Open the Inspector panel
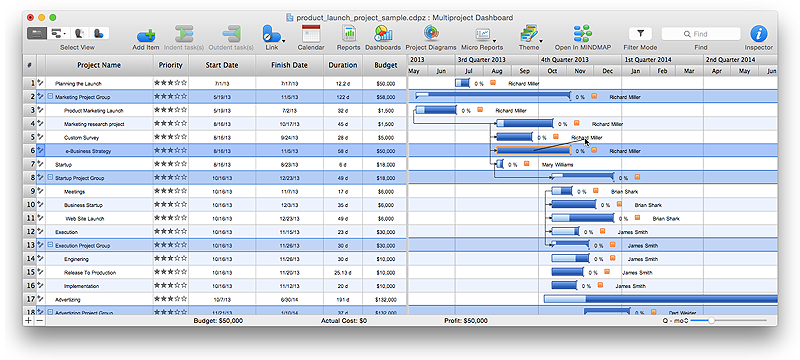 click(758, 34)
